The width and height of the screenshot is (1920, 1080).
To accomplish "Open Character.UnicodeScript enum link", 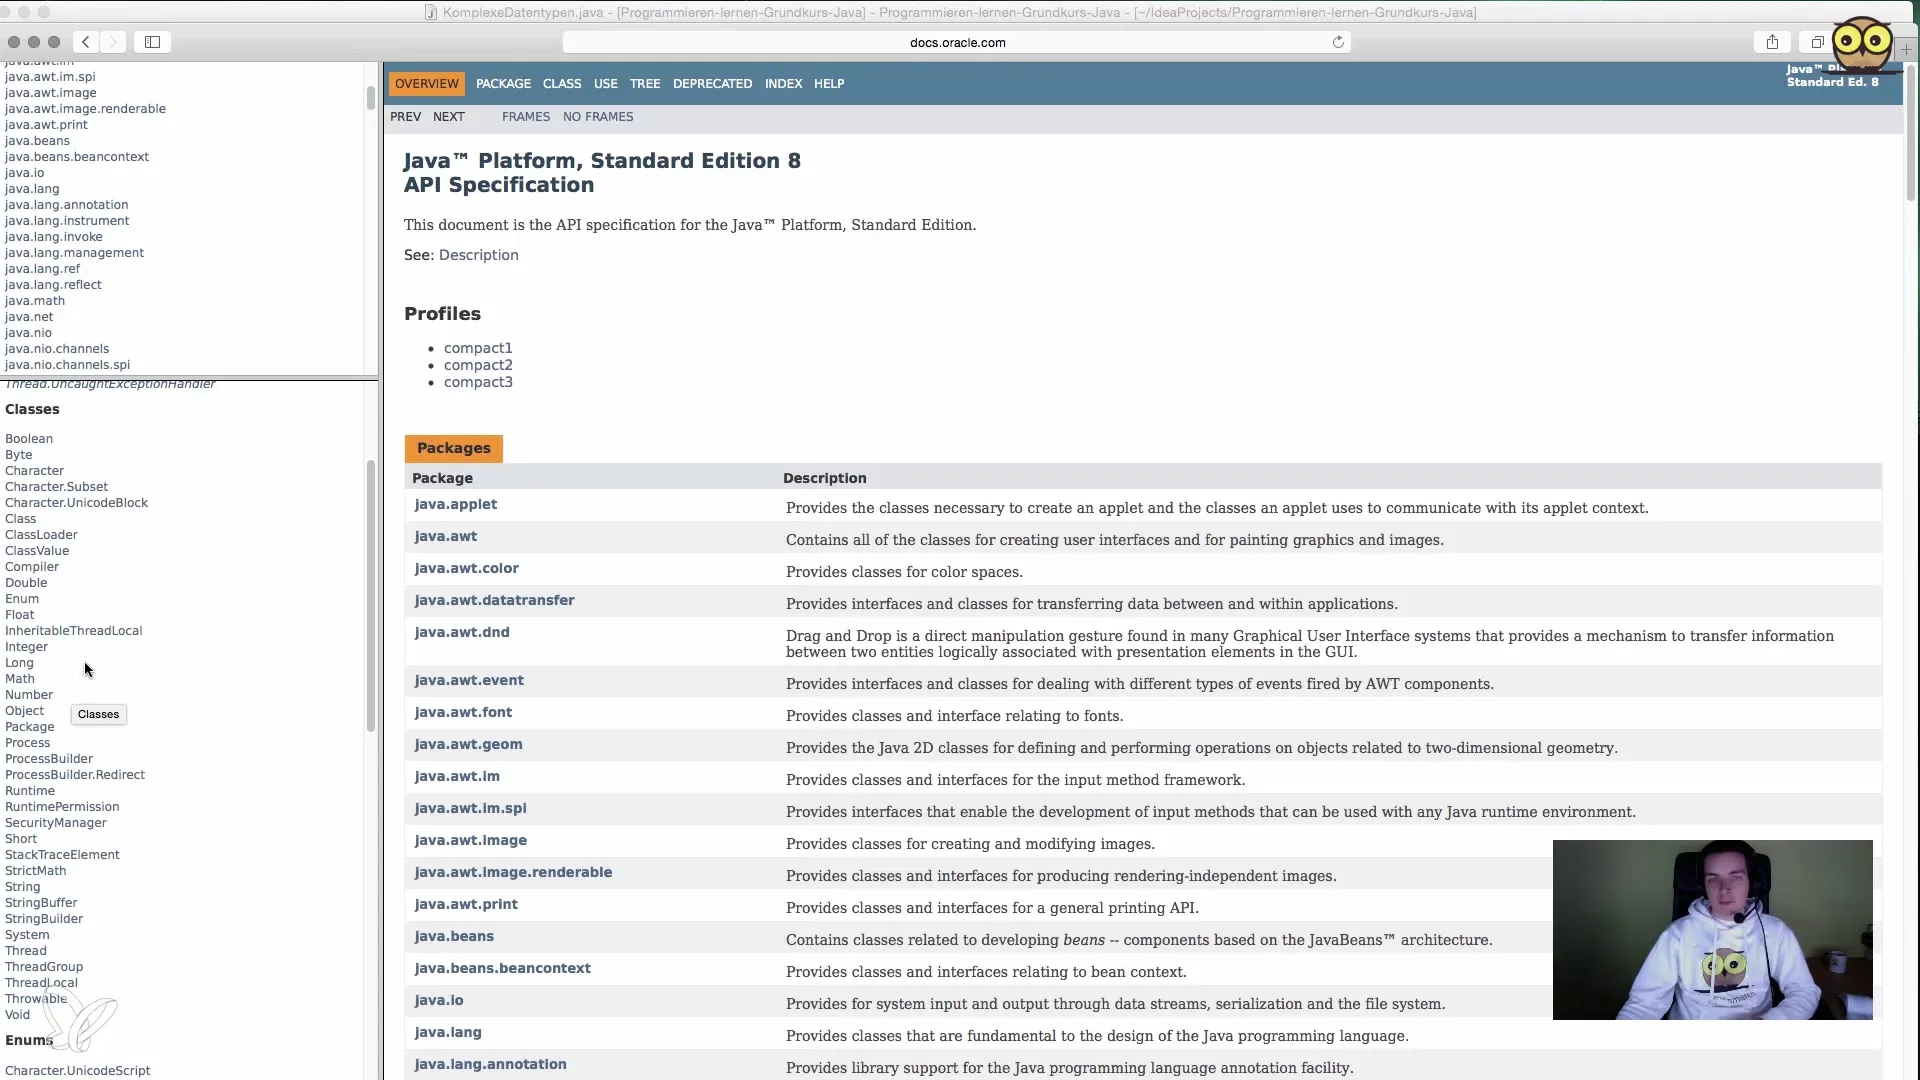I will click(78, 1071).
